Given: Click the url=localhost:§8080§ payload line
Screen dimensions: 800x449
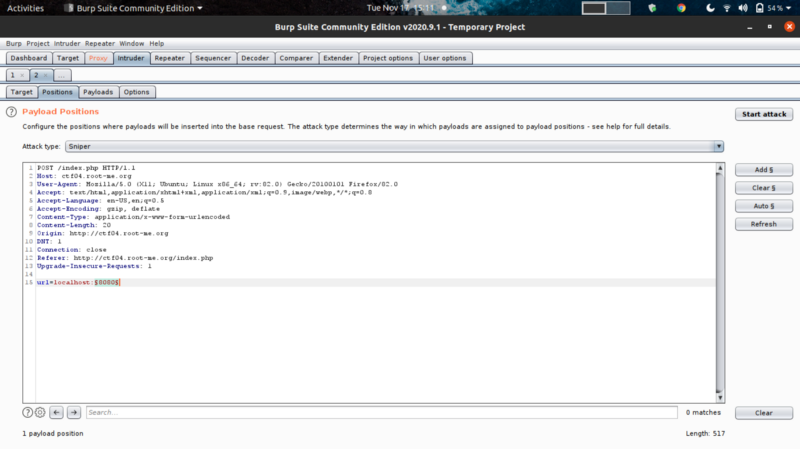Looking at the screenshot, I should tap(79, 283).
